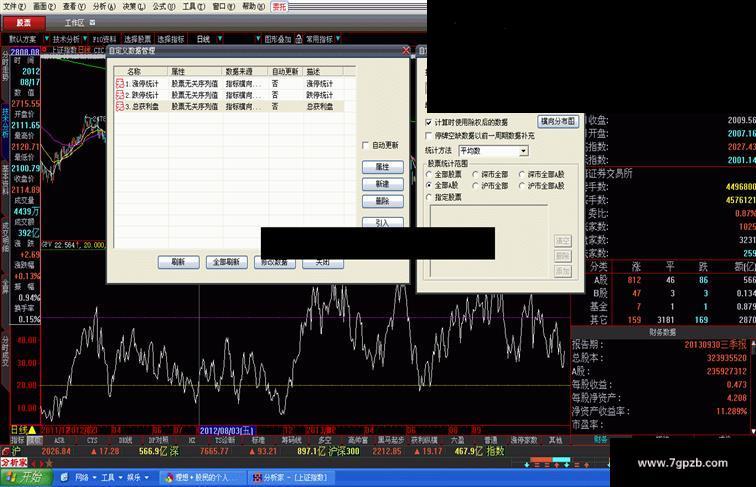Click the red icon beside 总获利盘
Viewport: 756px width, 487px height.
pyautogui.click(x=120, y=107)
